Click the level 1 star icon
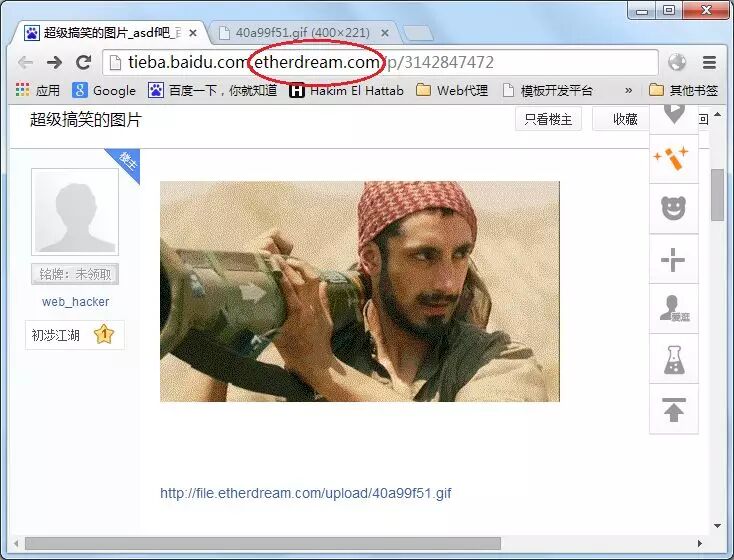734x560 pixels. tap(104, 334)
